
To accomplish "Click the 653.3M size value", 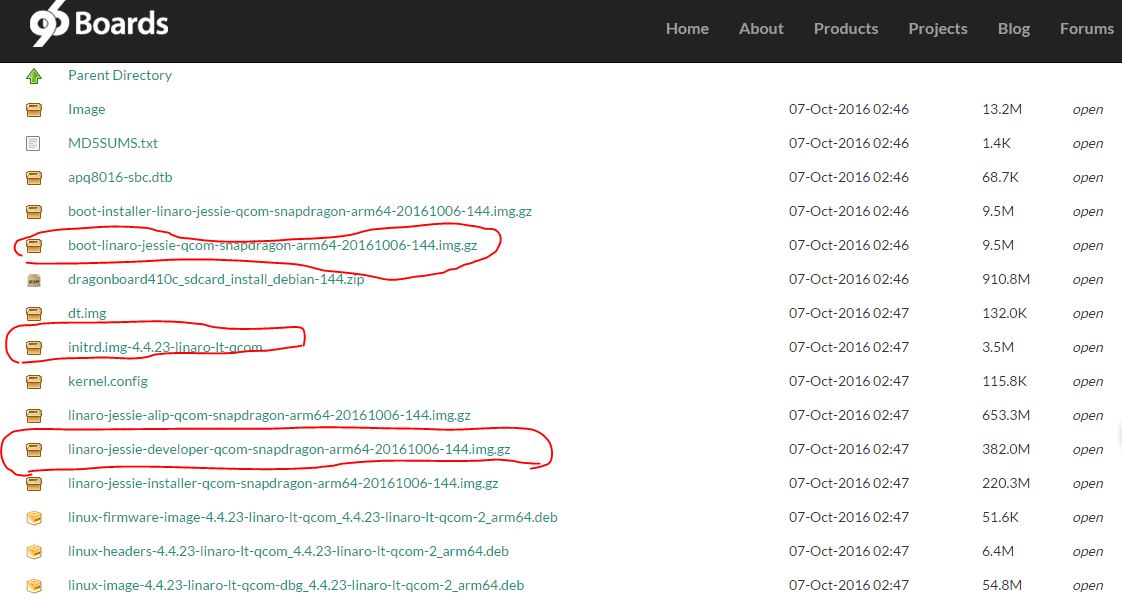I will 1005,415.
